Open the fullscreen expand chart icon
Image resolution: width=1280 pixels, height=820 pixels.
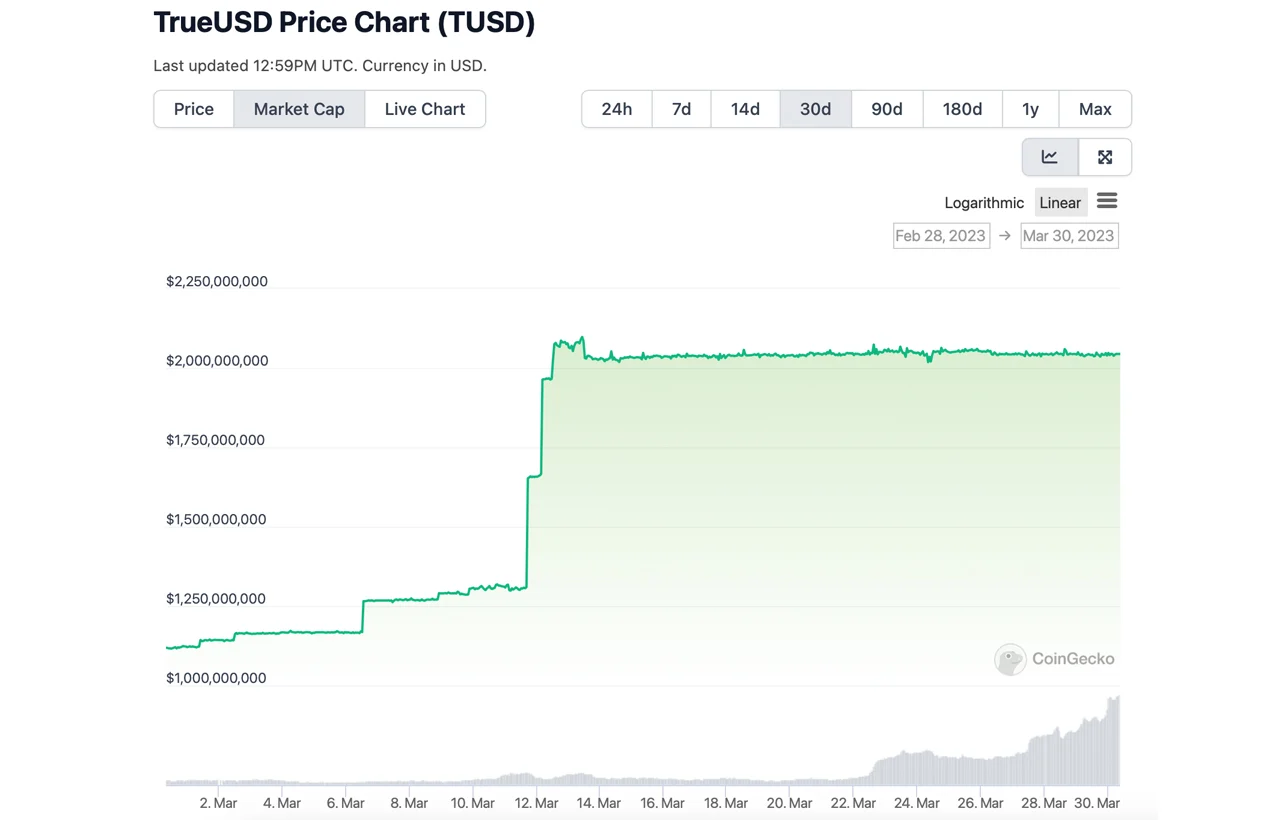(x=1105, y=157)
